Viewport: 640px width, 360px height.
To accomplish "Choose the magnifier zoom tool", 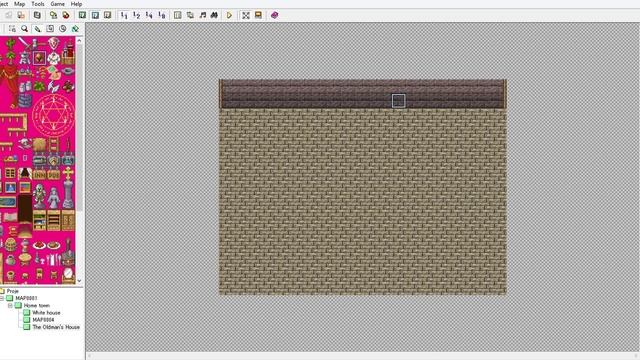I will coord(24,29).
